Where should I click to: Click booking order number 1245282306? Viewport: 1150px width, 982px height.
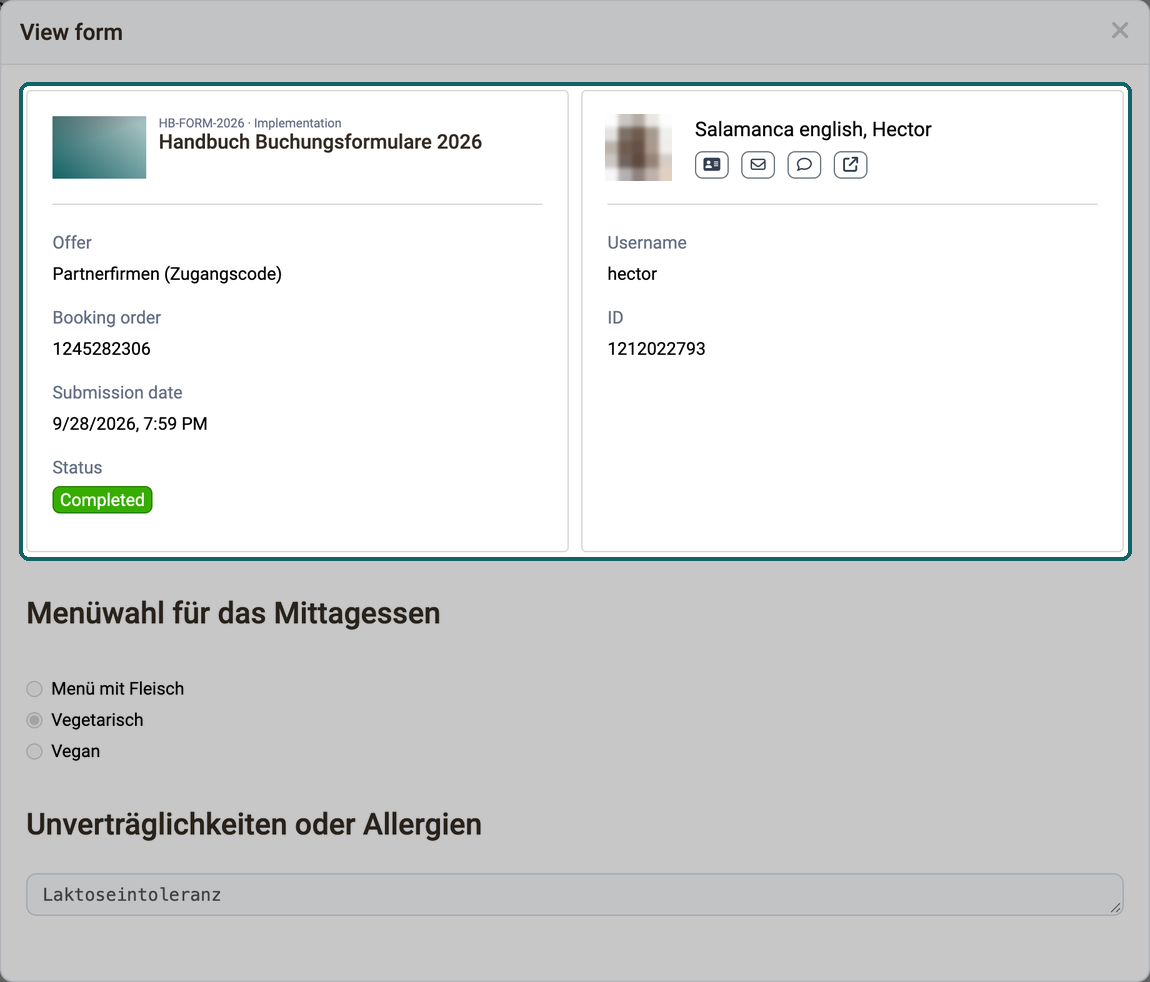pyautogui.click(x=101, y=348)
